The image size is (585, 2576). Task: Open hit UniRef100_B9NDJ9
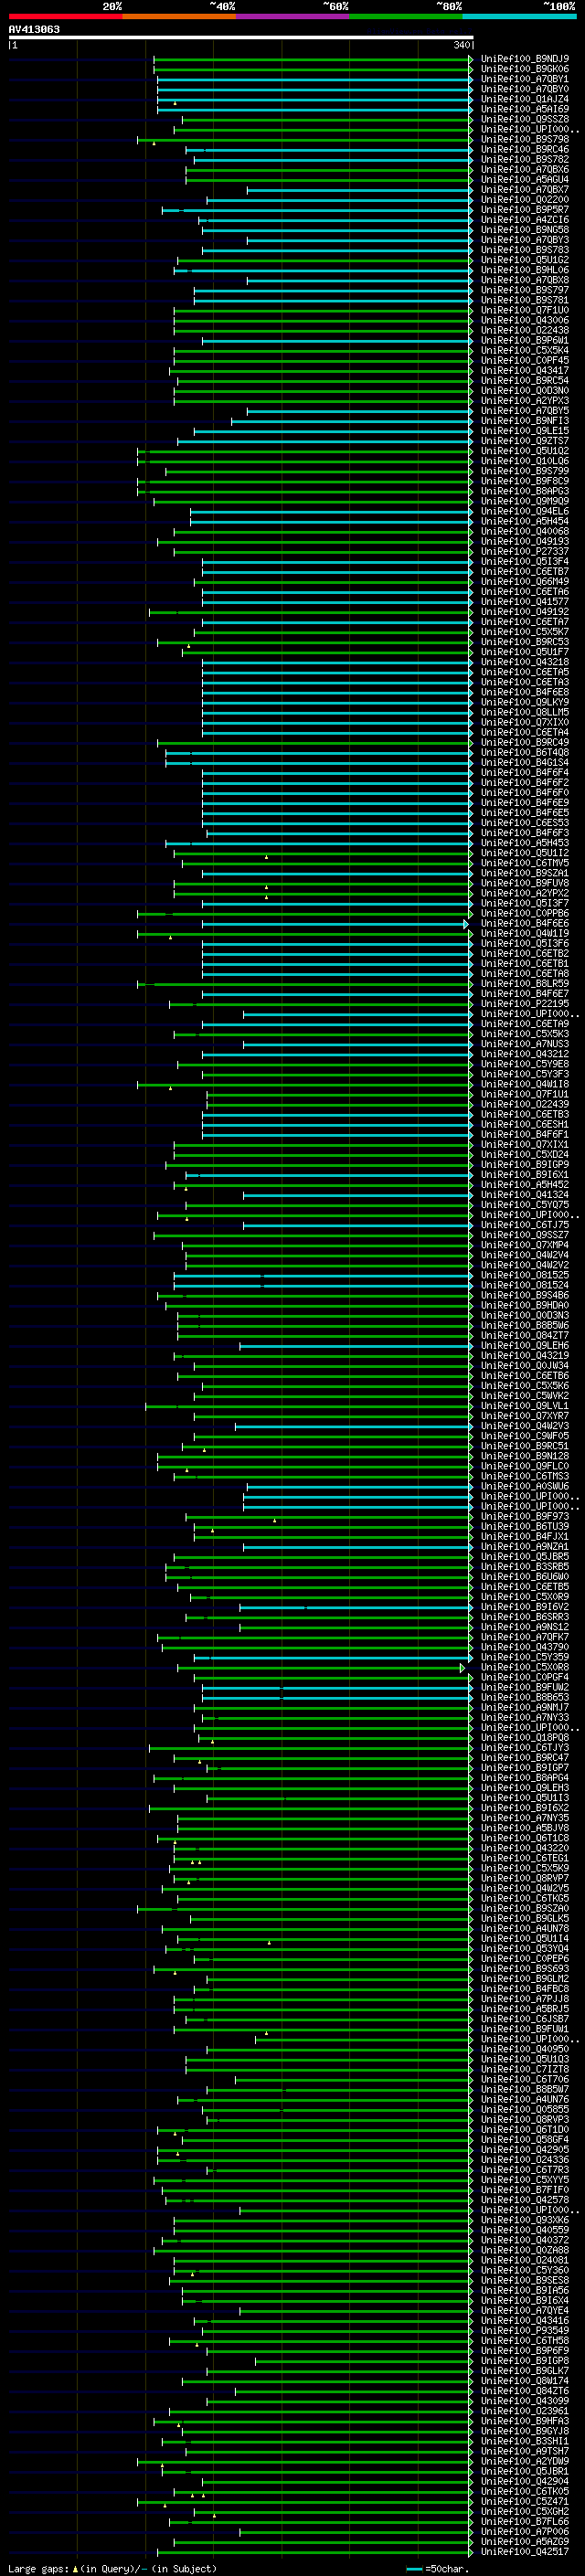(524, 59)
